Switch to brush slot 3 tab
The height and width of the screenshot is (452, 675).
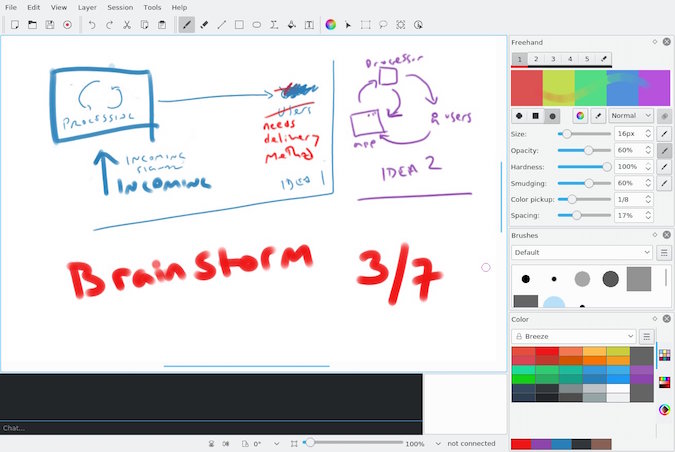pos(553,59)
